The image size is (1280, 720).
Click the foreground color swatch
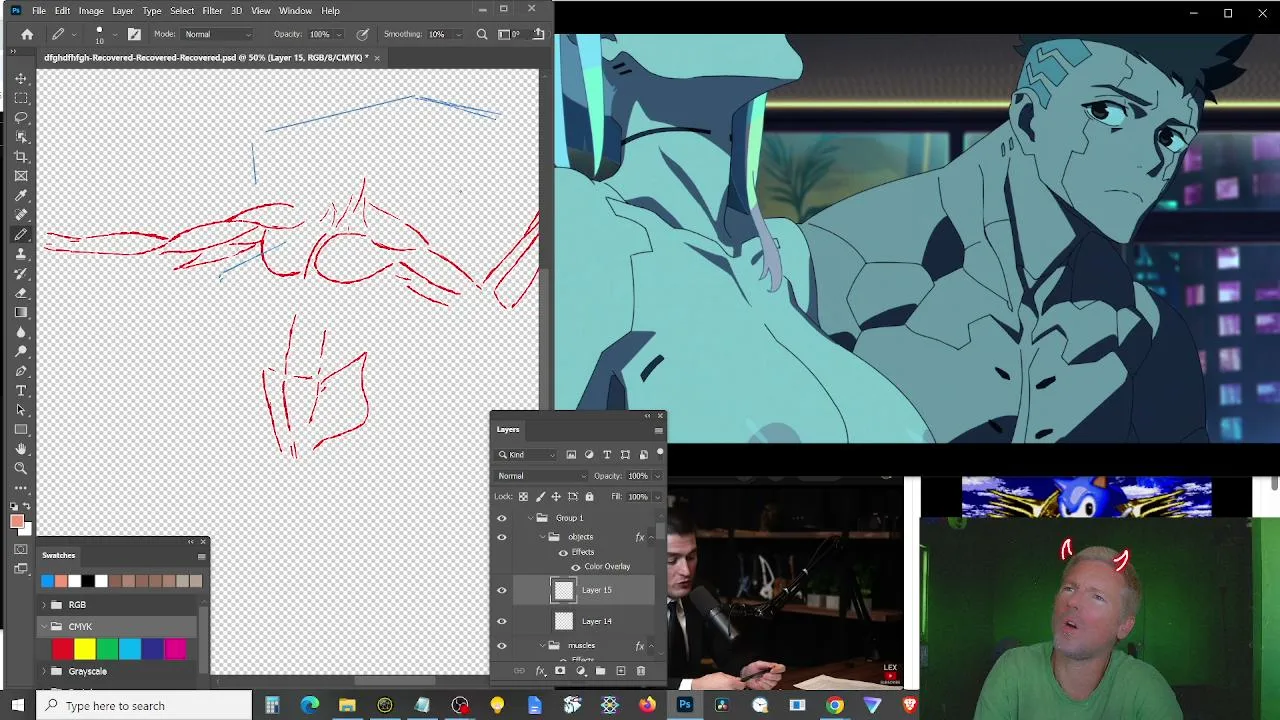point(17,520)
